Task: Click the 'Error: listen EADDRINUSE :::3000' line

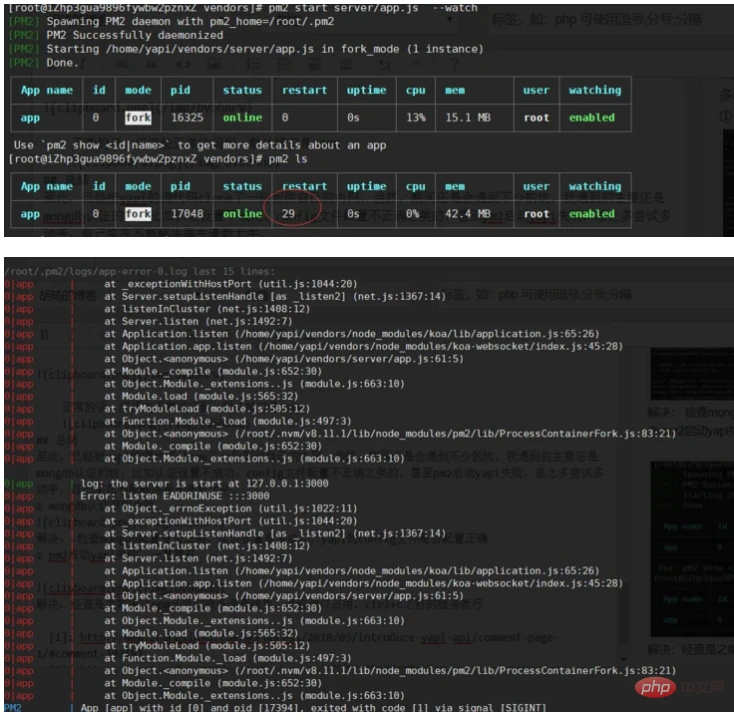Action: pos(175,496)
